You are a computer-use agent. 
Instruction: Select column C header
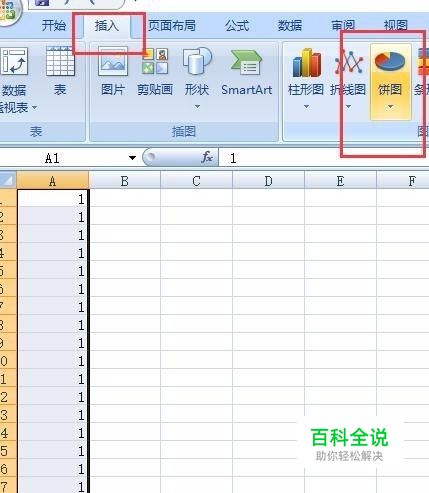tap(197, 181)
